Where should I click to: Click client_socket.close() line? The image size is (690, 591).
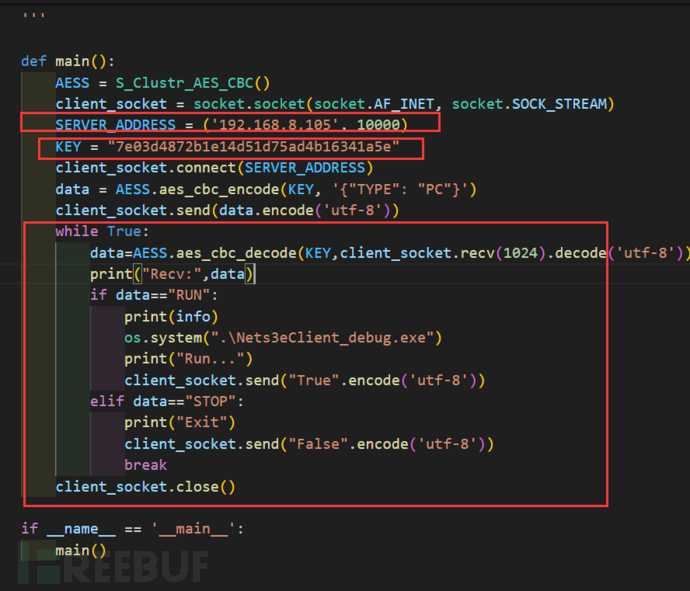[145, 487]
